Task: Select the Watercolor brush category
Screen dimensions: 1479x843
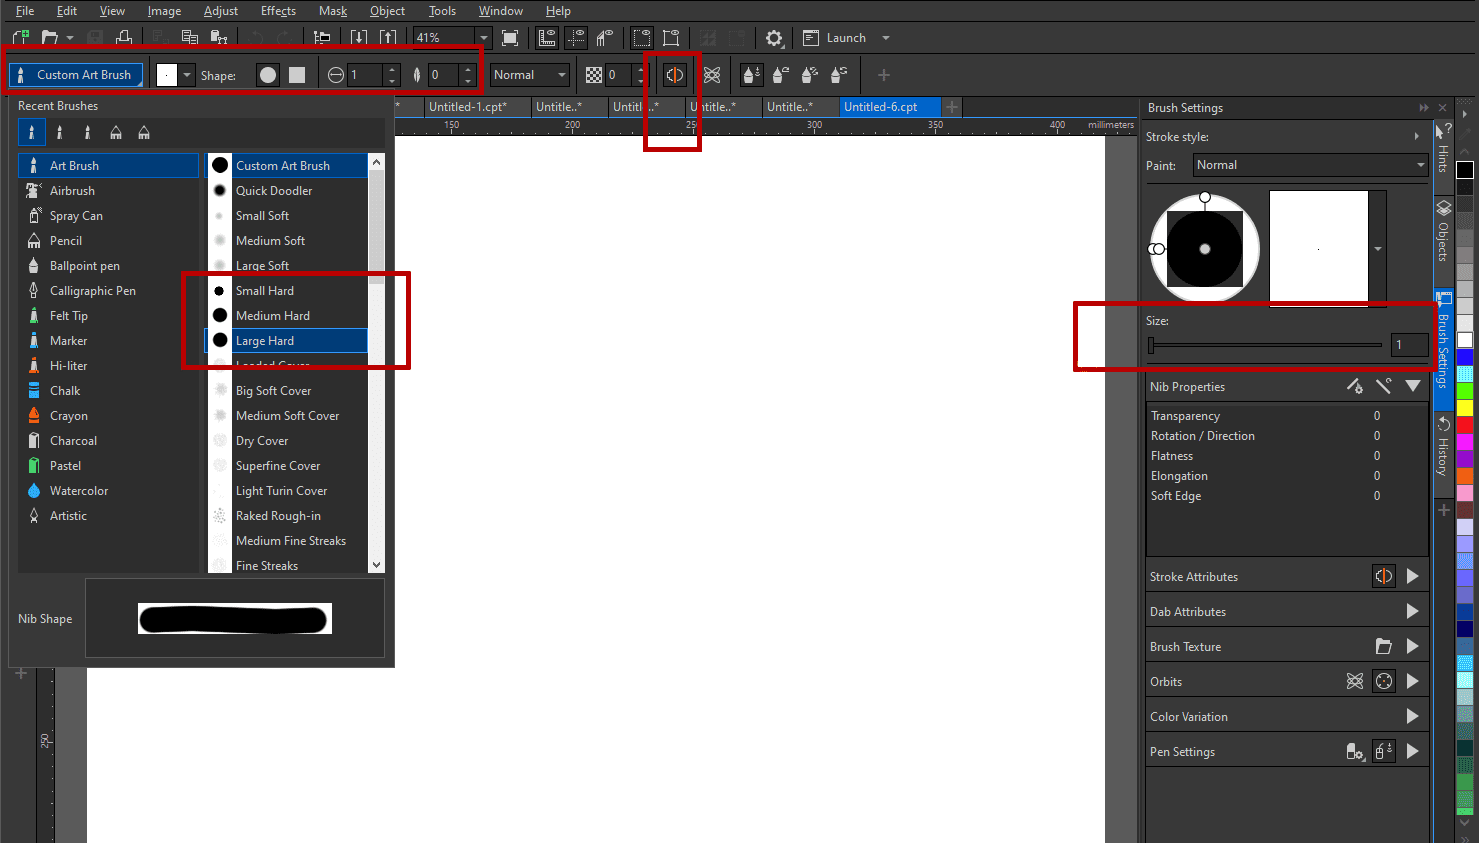Action: pyautogui.click(x=77, y=490)
